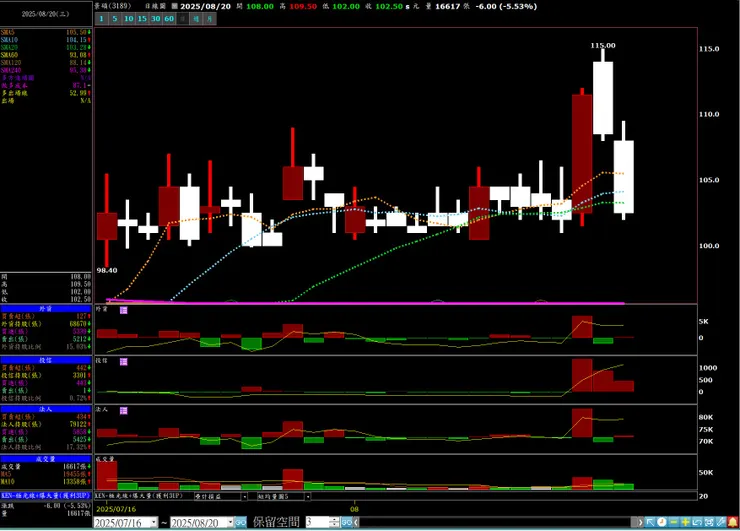Click the 98.40 low price label
Image resolution: width=740 pixels, height=531 pixels.
coord(107,270)
